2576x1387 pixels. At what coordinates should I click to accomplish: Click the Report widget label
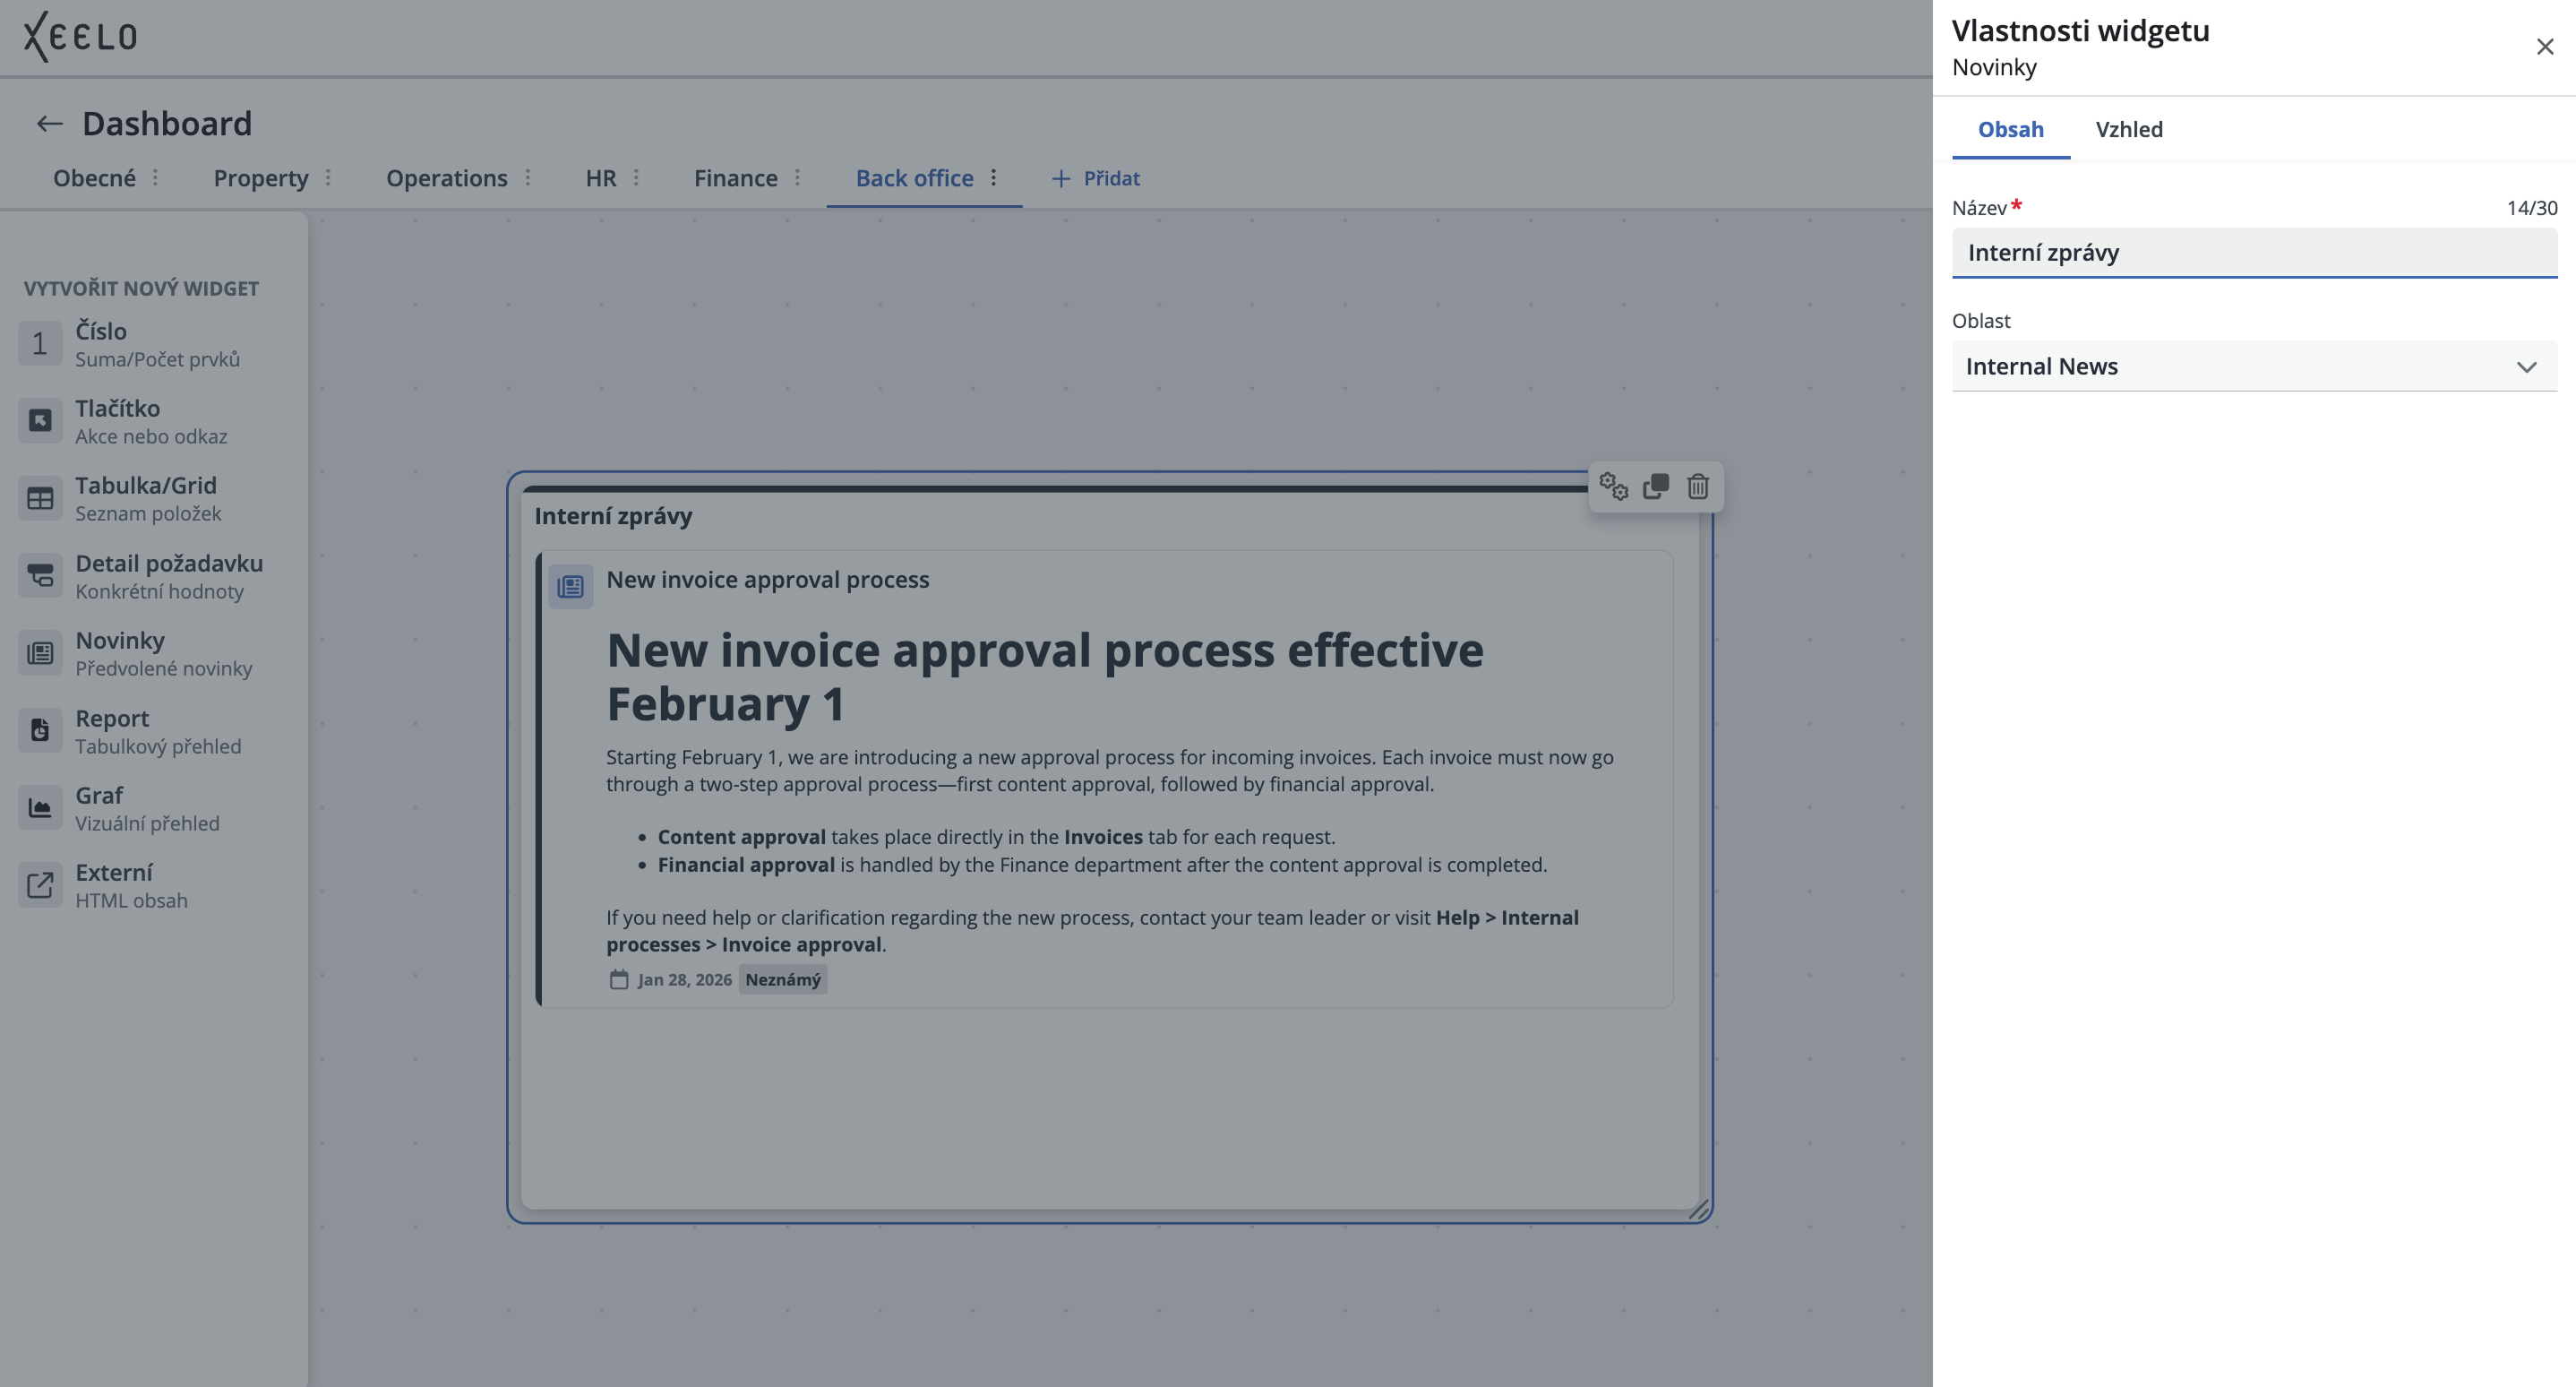[112, 718]
